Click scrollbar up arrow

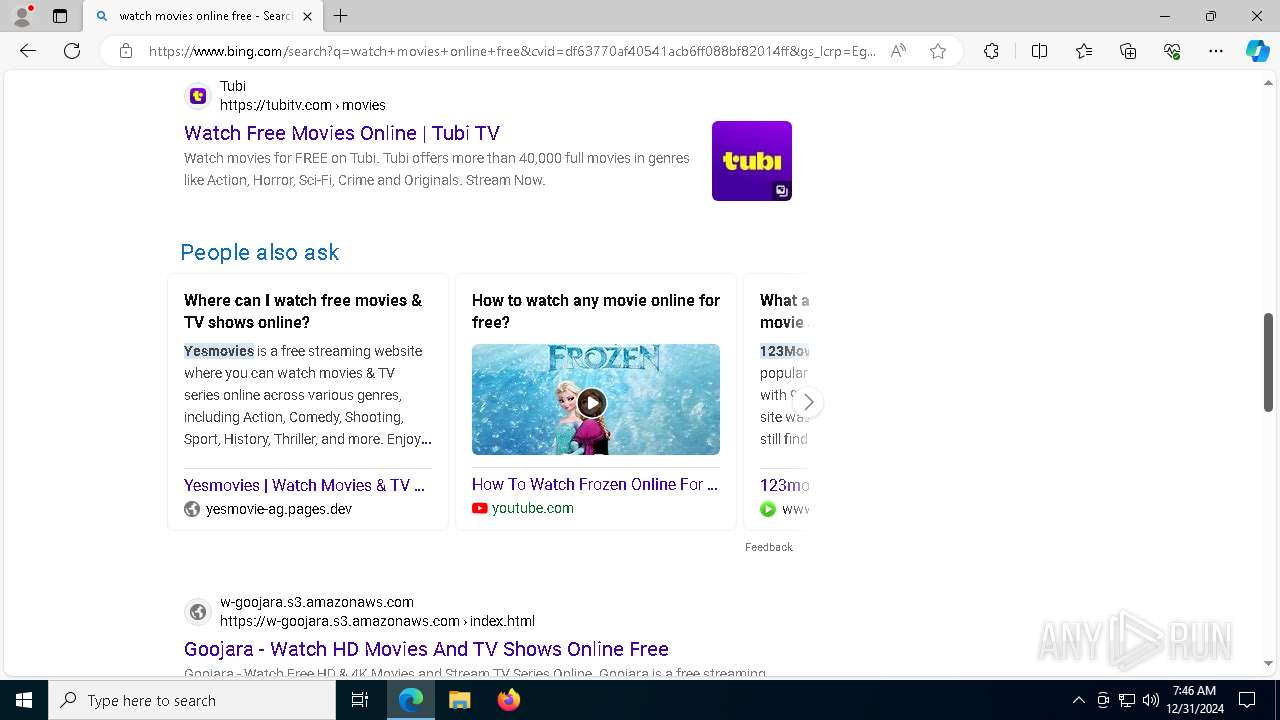[x=1268, y=82]
